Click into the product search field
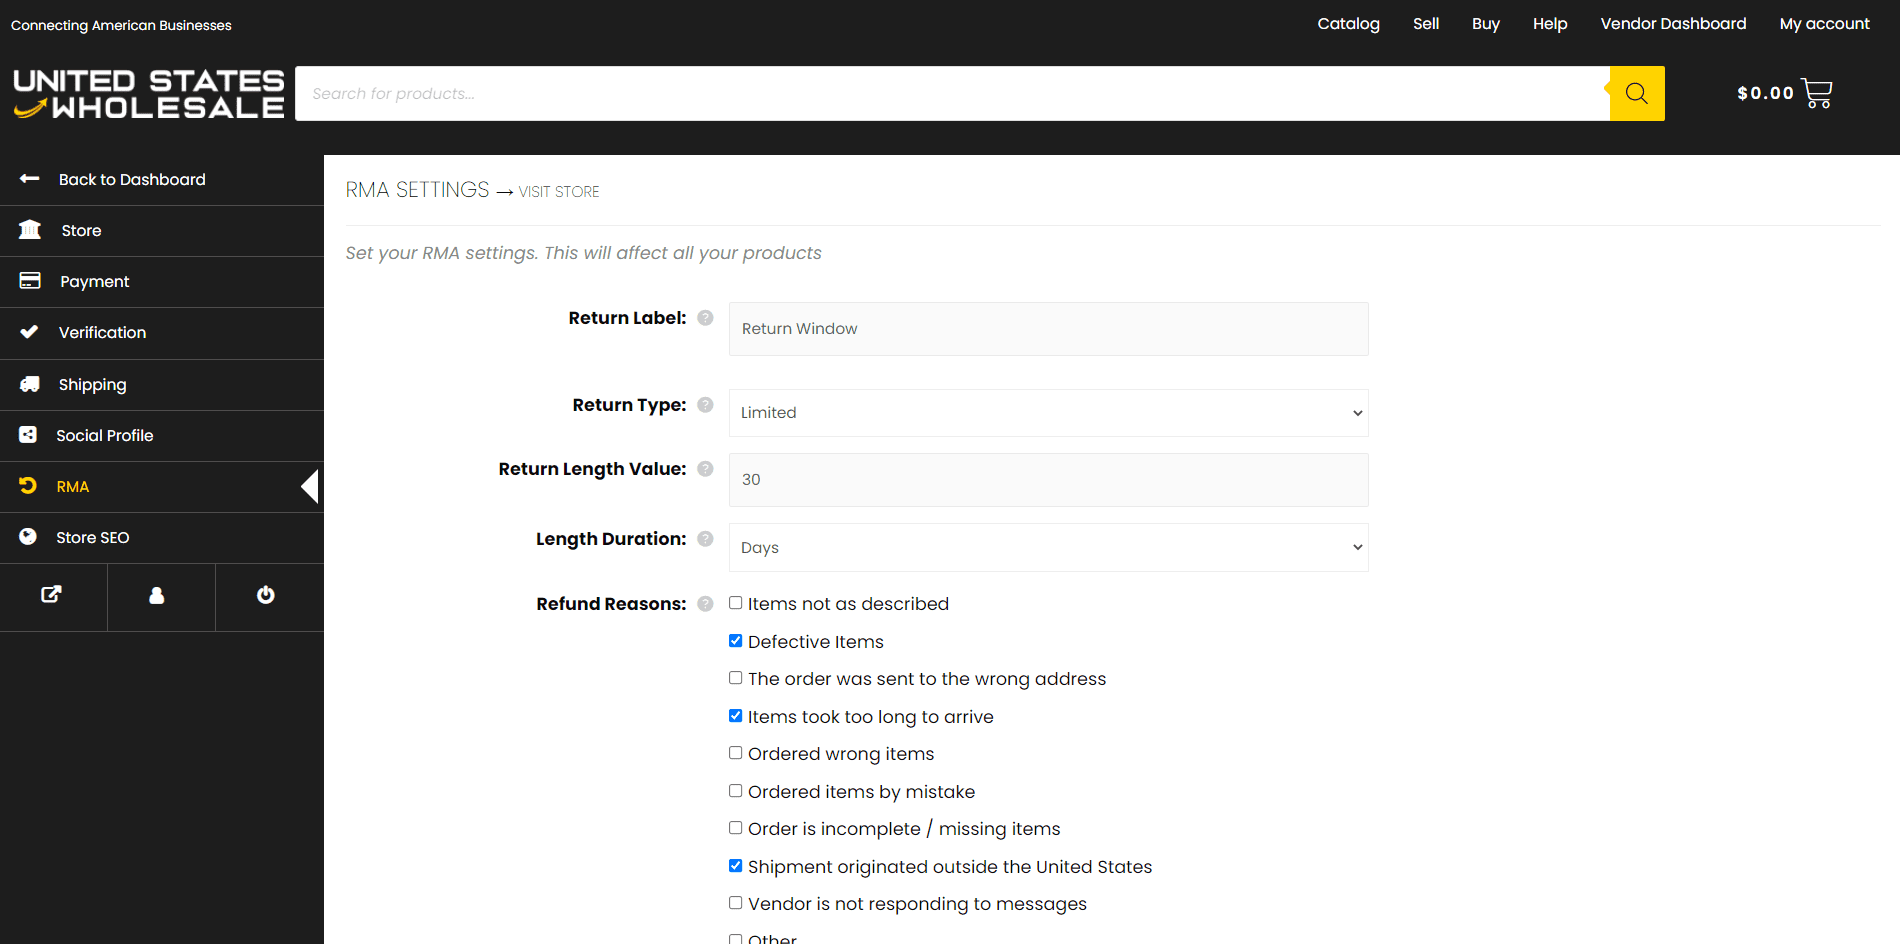The width and height of the screenshot is (1900, 944). click(x=950, y=94)
